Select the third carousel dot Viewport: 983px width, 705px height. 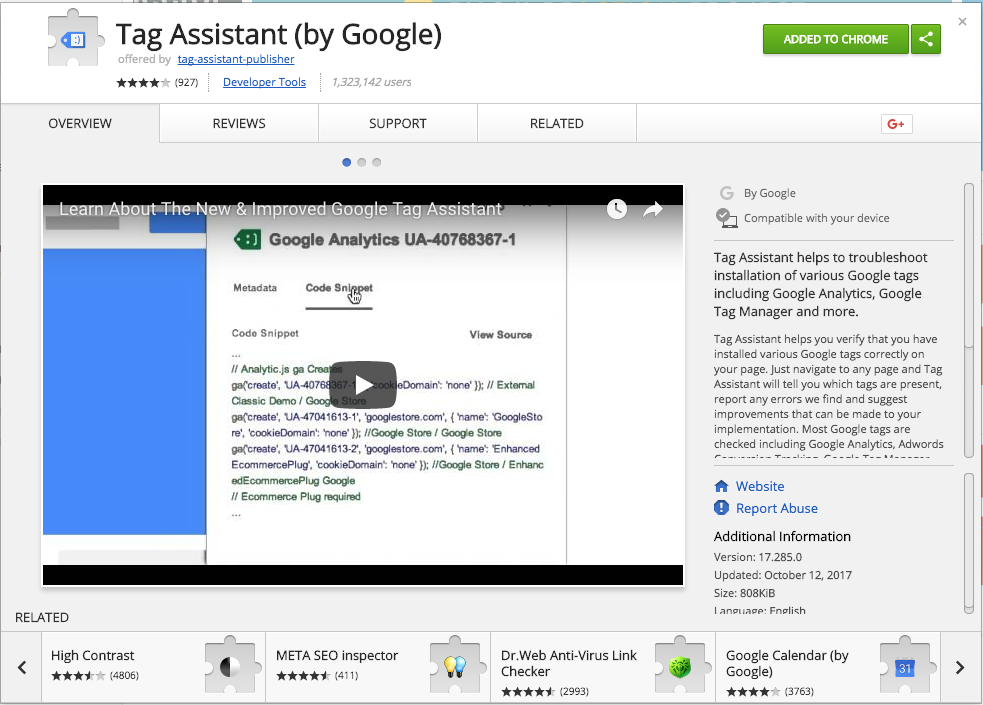[377, 162]
